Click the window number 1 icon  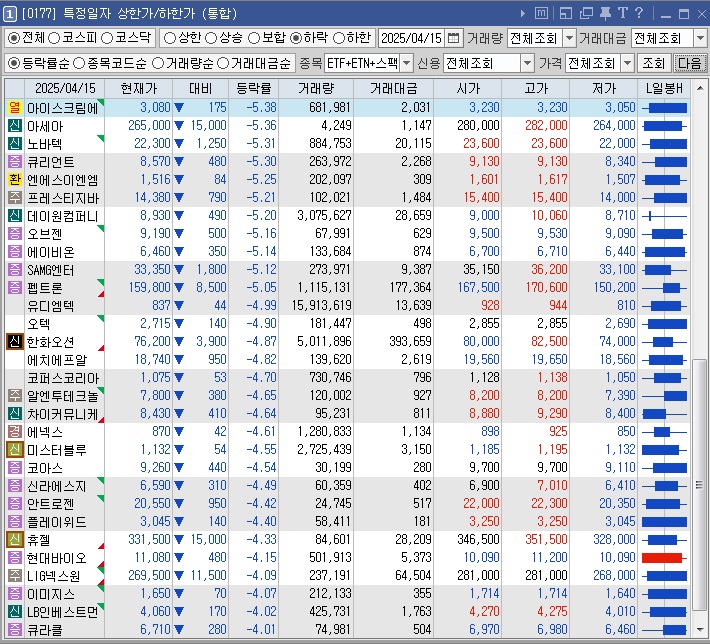tap(10, 14)
